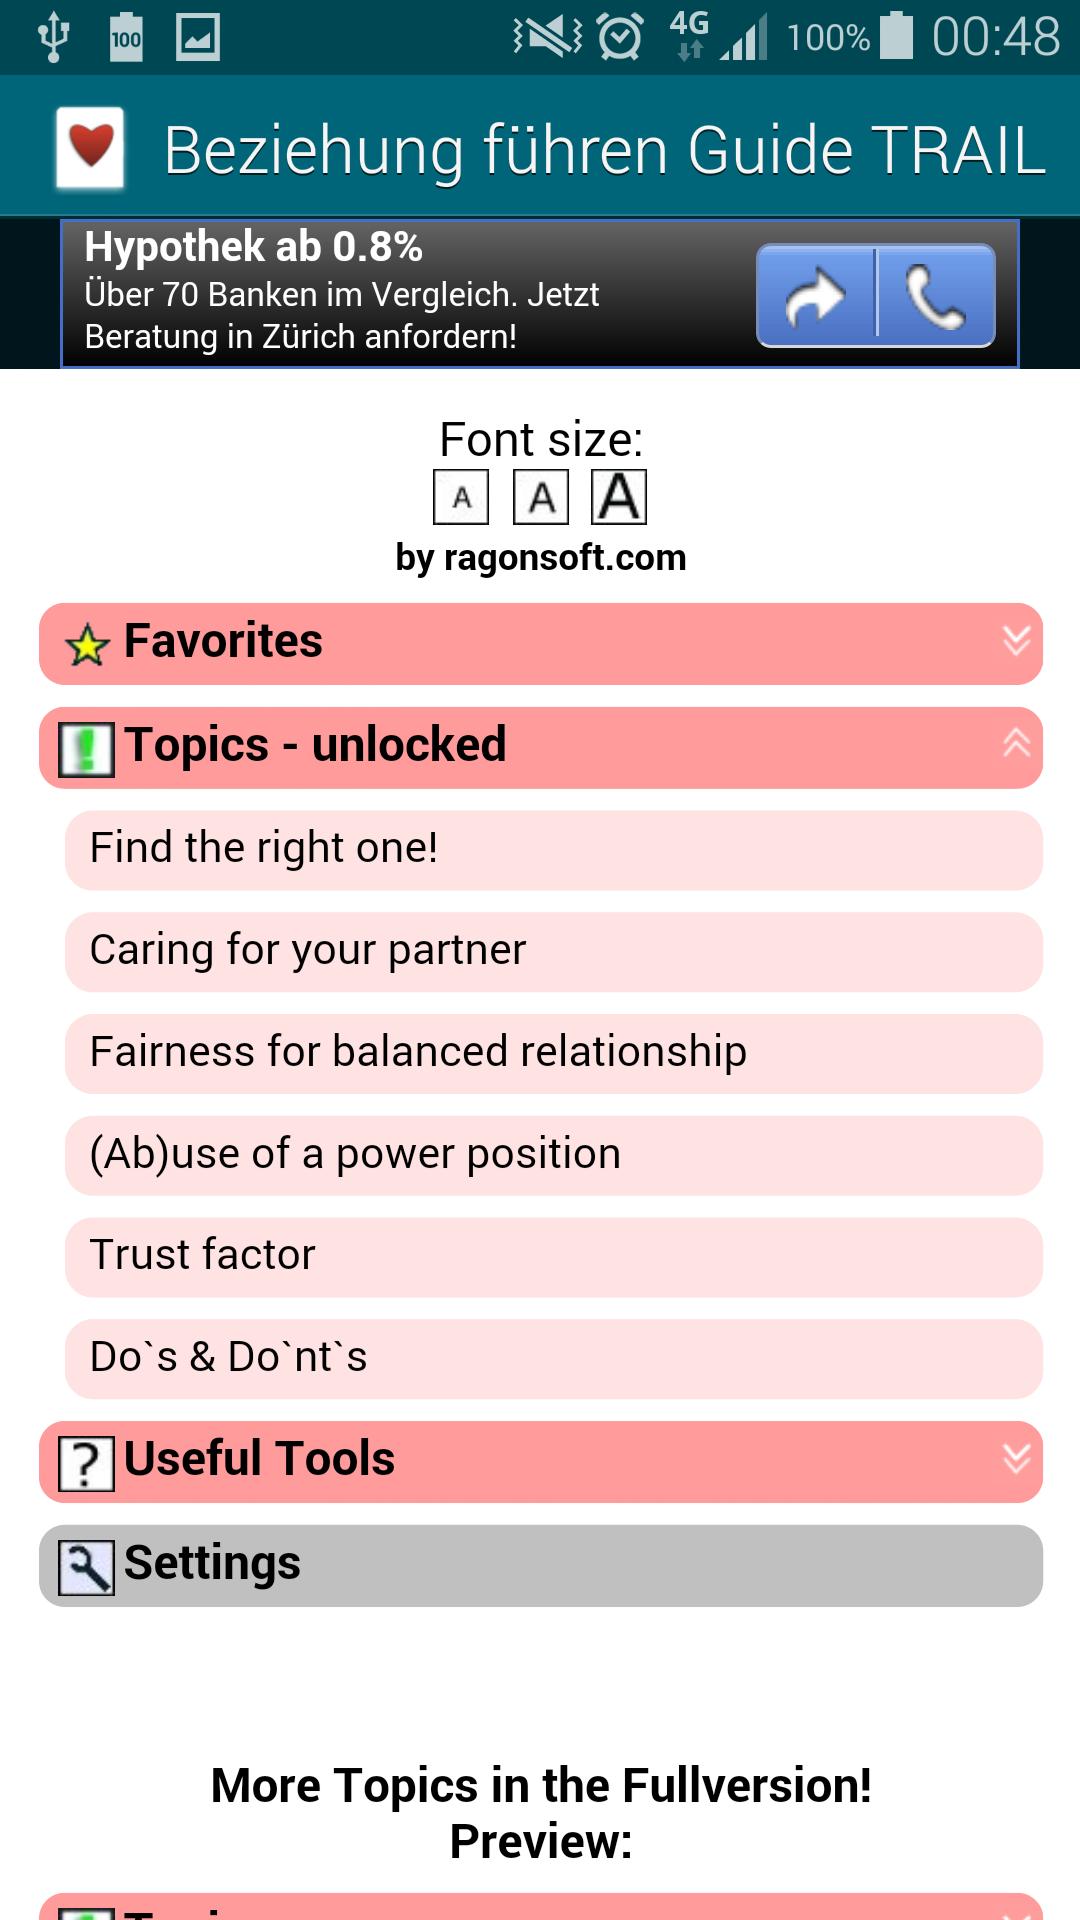Image resolution: width=1080 pixels, height=1920 pixels.
Task: Select the medium font size A button
Action: click(541, 495)
